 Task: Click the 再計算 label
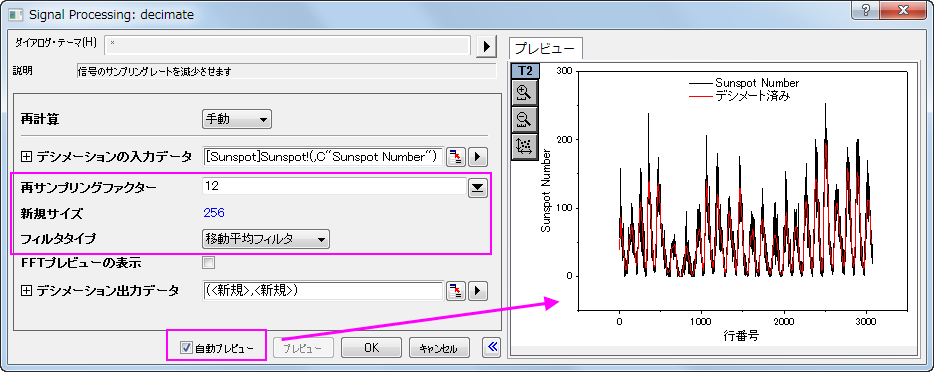(40, 120)
